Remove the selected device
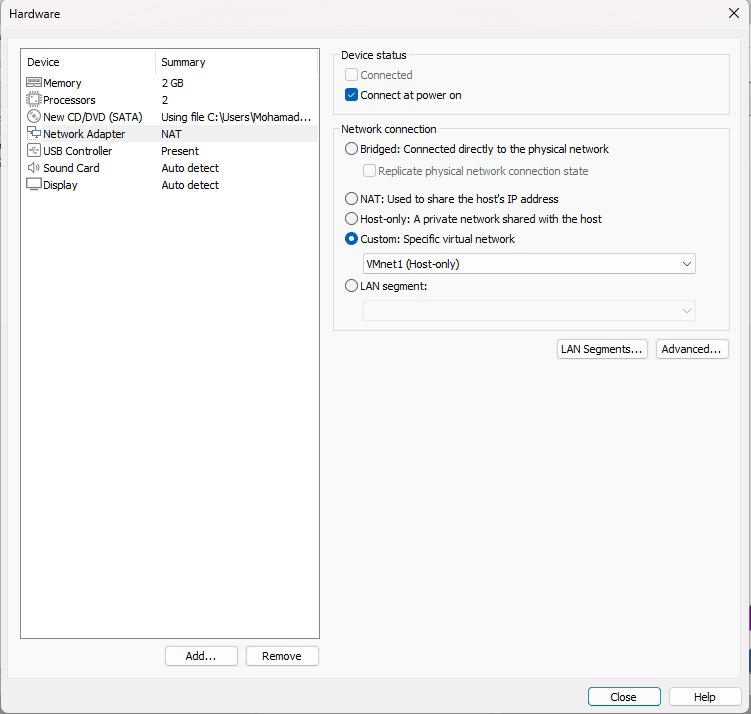The image size is (751, 714). click(282, 656)
